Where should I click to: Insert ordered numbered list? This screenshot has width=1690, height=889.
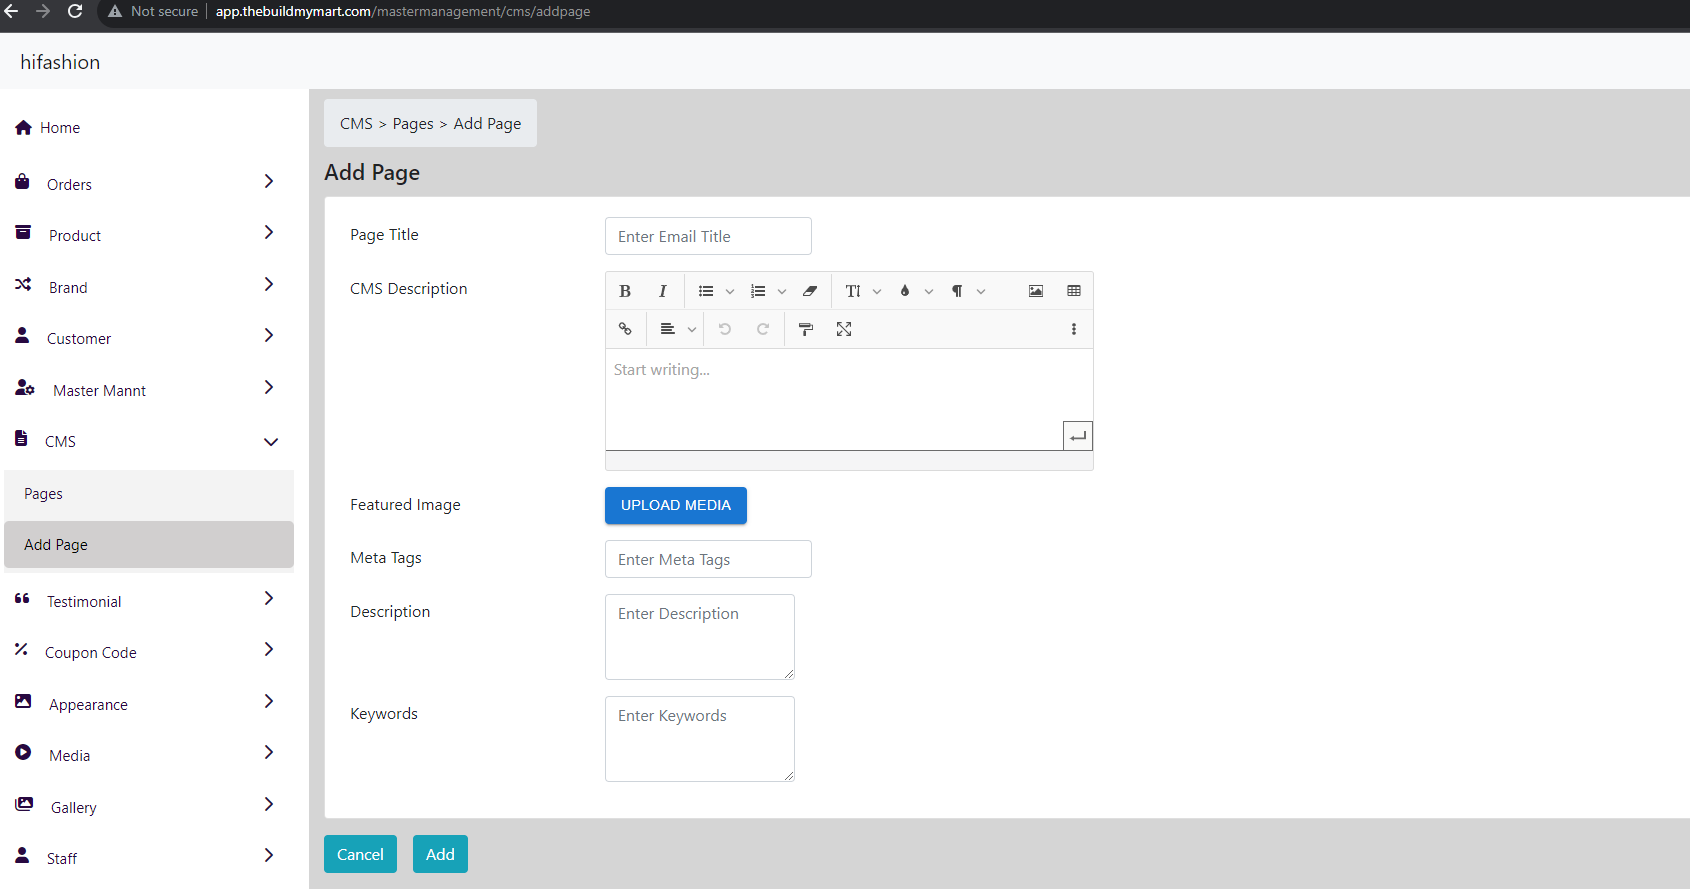758,291
